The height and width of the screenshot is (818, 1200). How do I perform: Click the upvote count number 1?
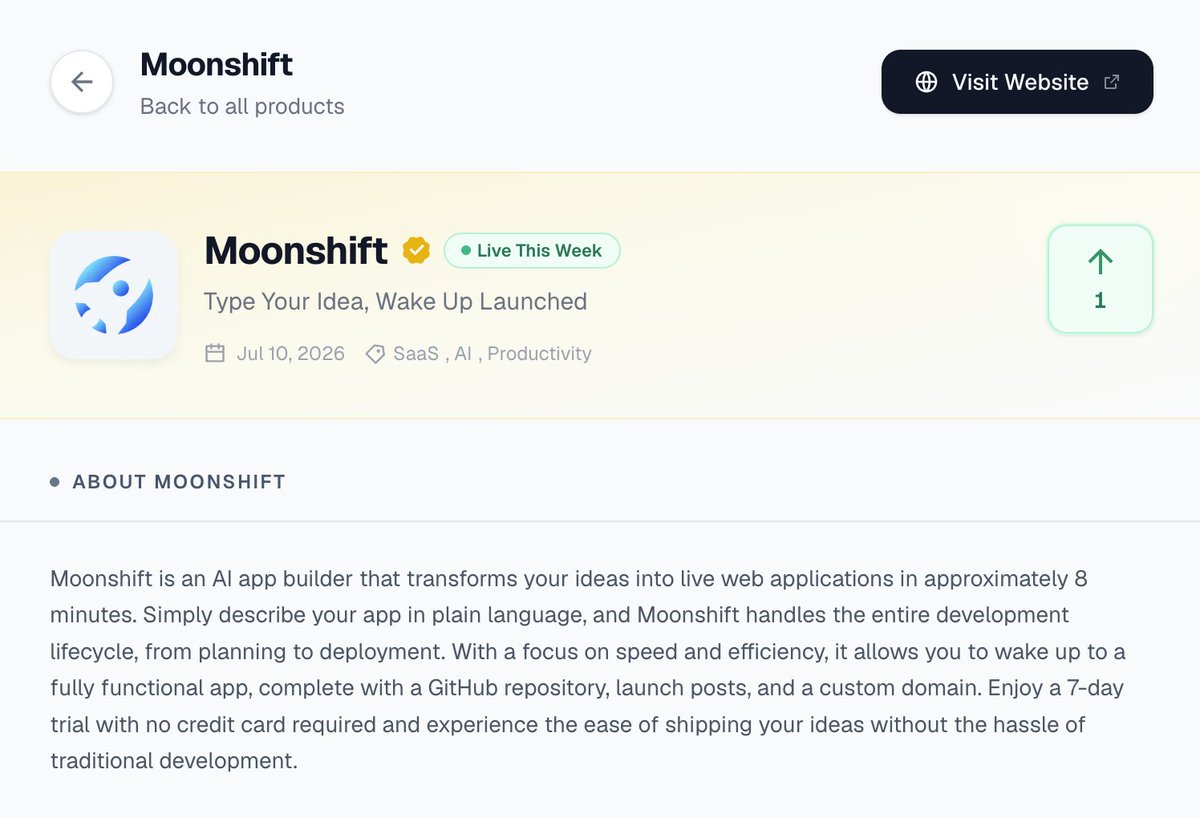1100,301
